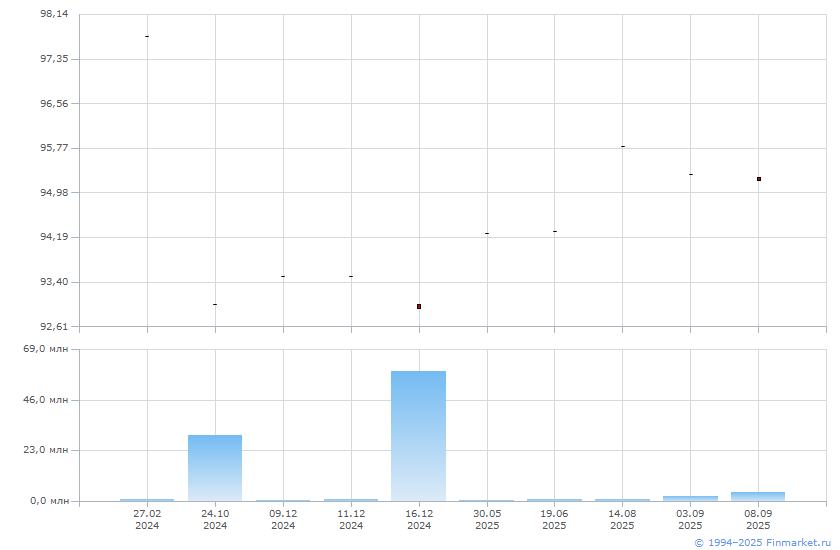Click the 23,0 млн volume axis label

(x=46, y=450)
